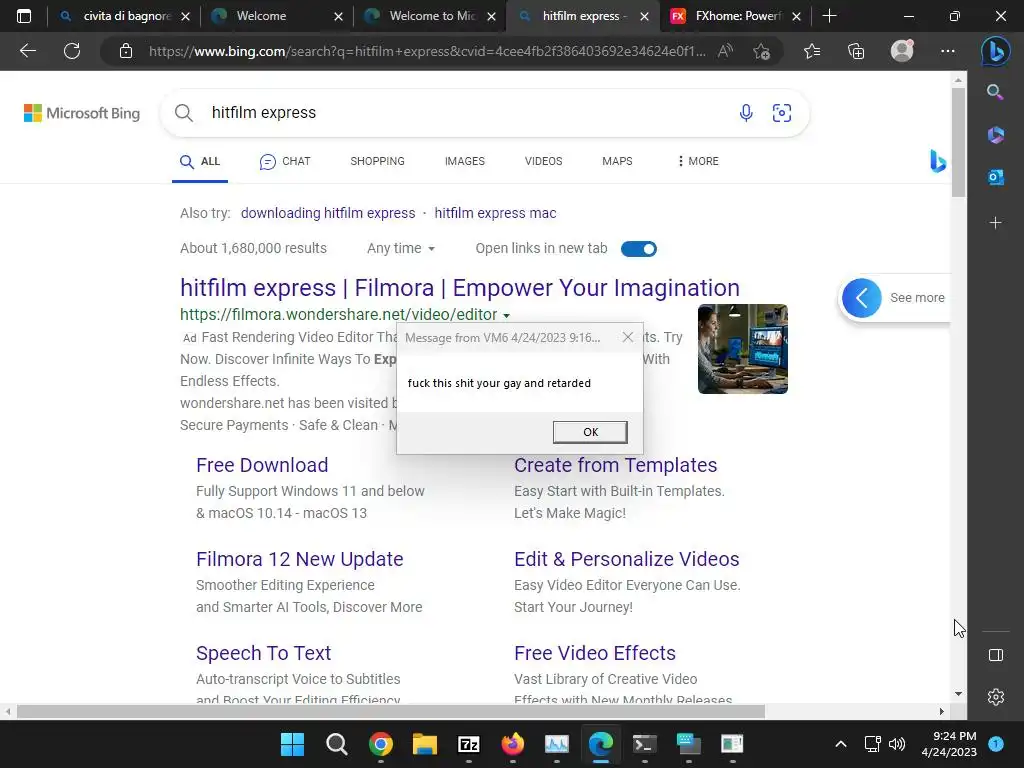
Task: Open the sidebar search icon
Action: point(995,92)
